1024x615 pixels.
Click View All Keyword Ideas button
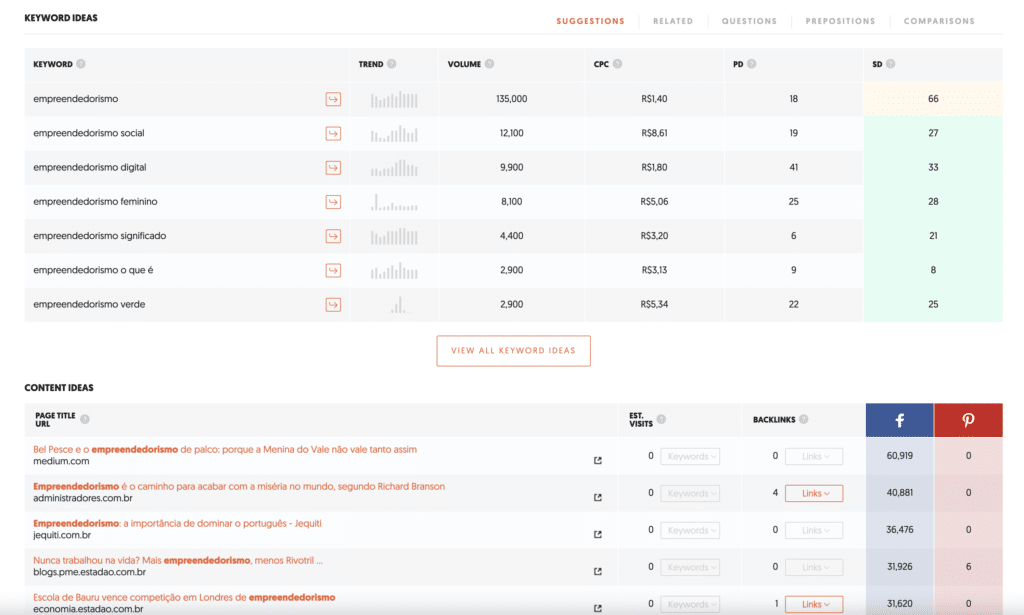(513, 351)
